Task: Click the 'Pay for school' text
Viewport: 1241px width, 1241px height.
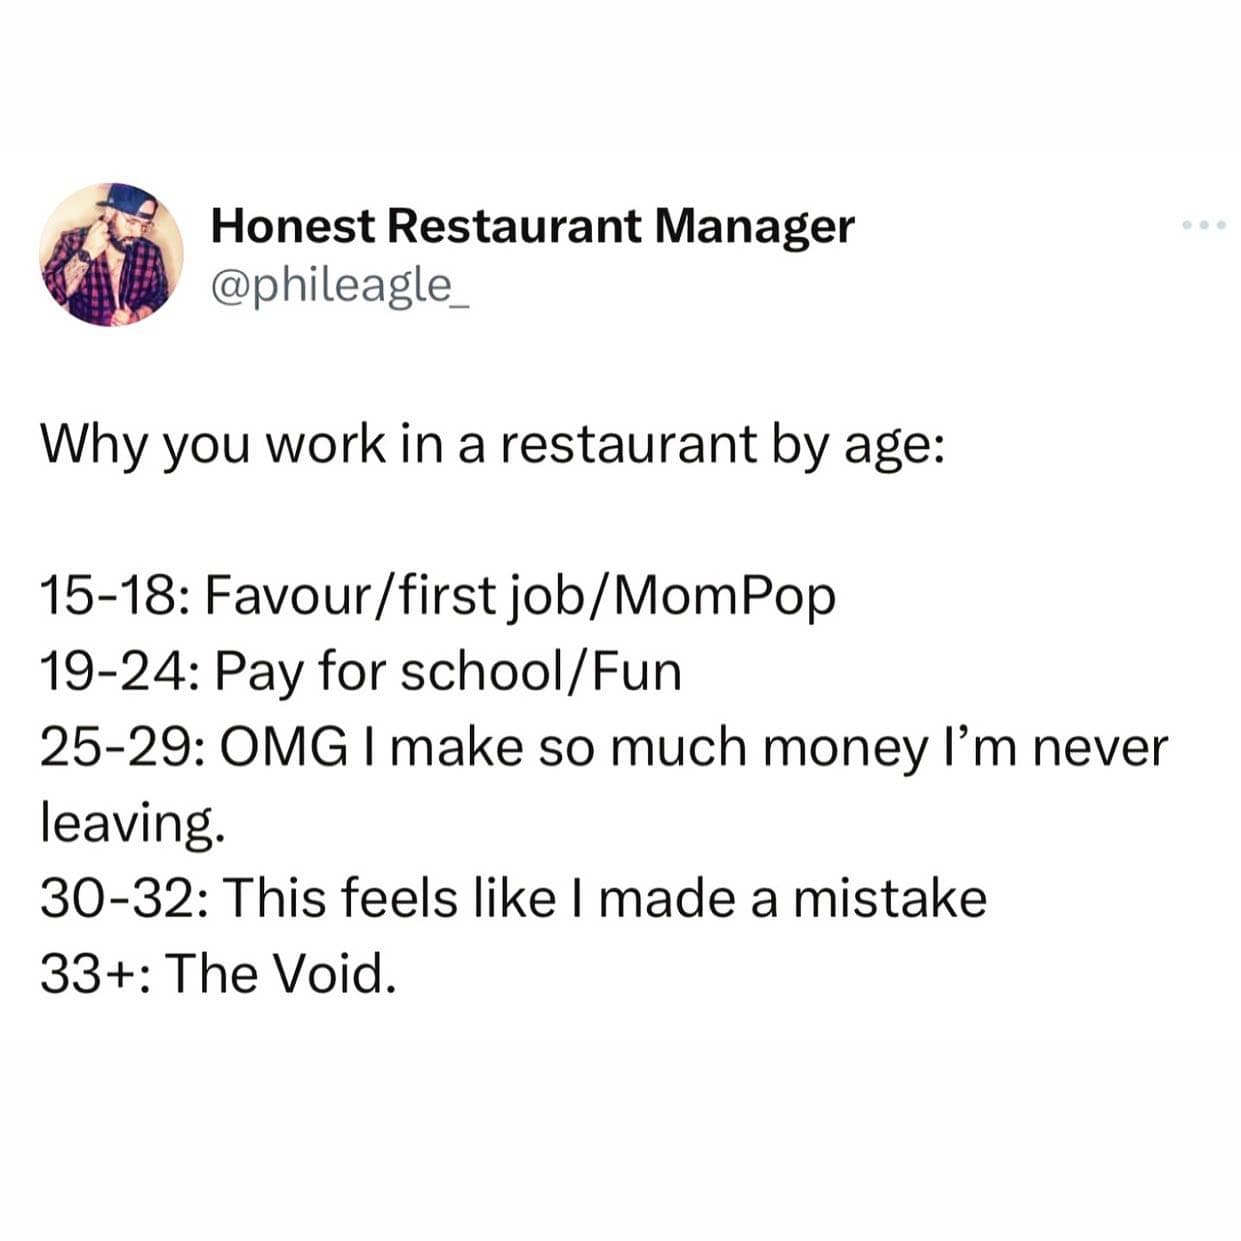Action: click(390, 671)
